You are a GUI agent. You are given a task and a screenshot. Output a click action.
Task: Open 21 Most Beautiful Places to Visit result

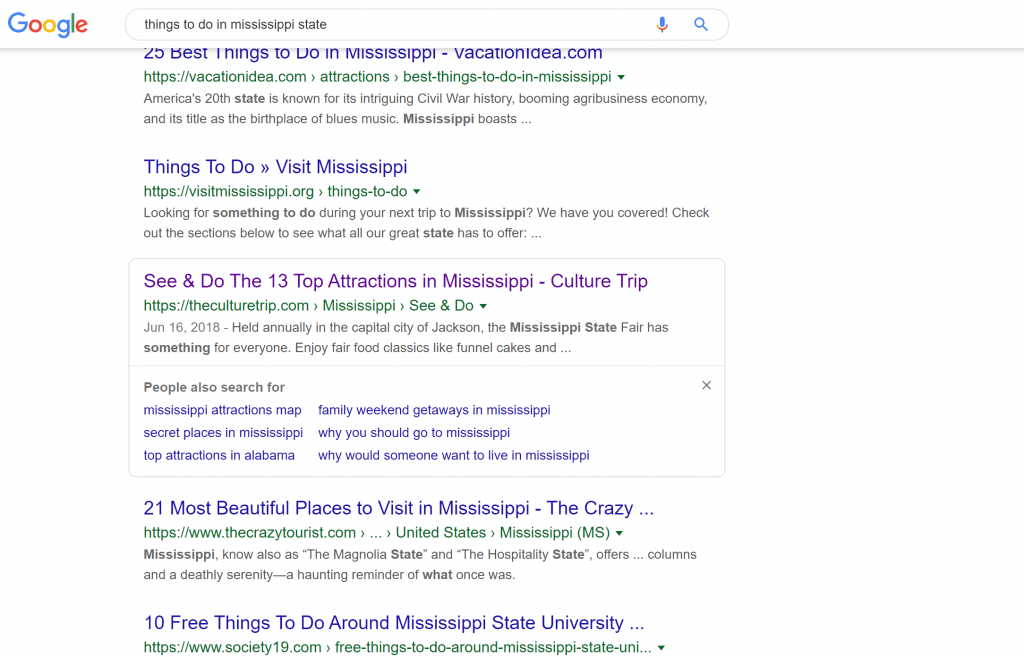tap(398, 508)
